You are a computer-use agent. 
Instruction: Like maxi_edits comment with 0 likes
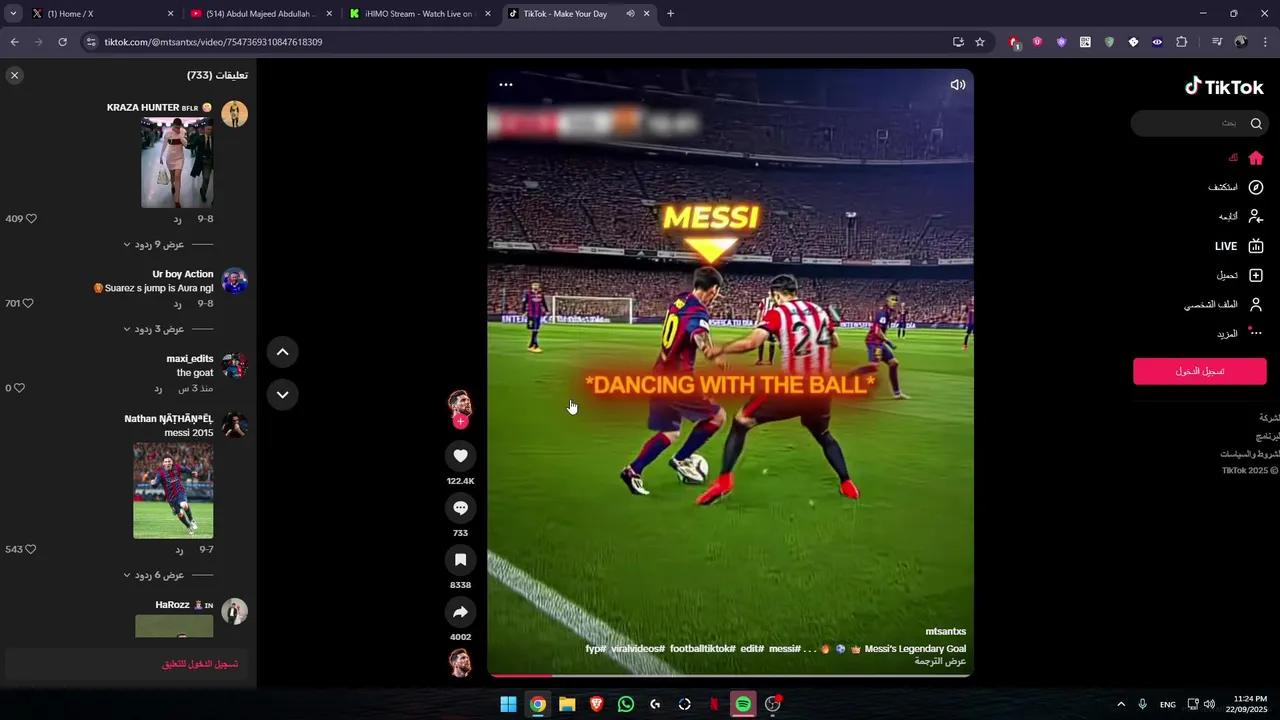click(19, 388)
